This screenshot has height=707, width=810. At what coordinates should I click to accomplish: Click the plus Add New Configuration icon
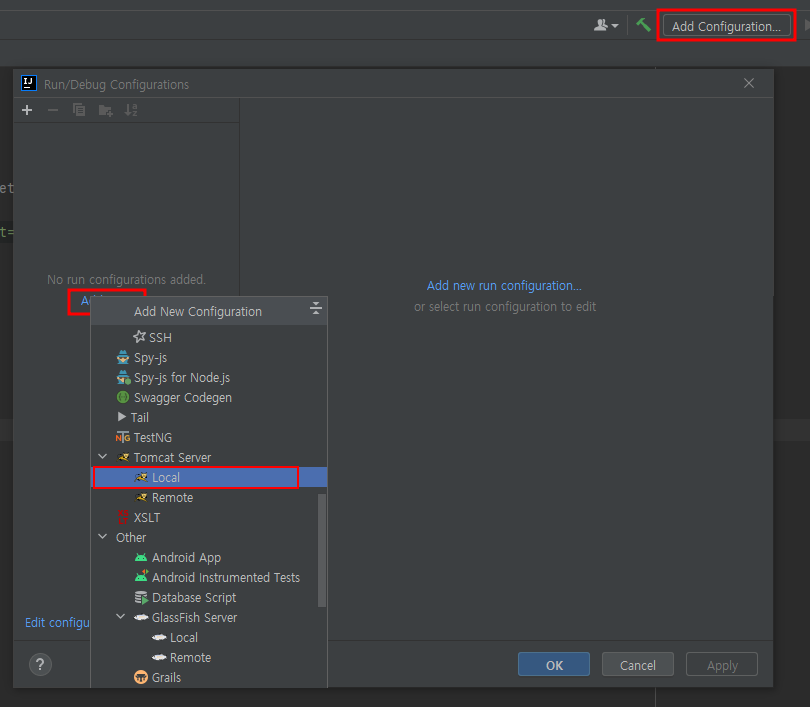pos(27,110)
